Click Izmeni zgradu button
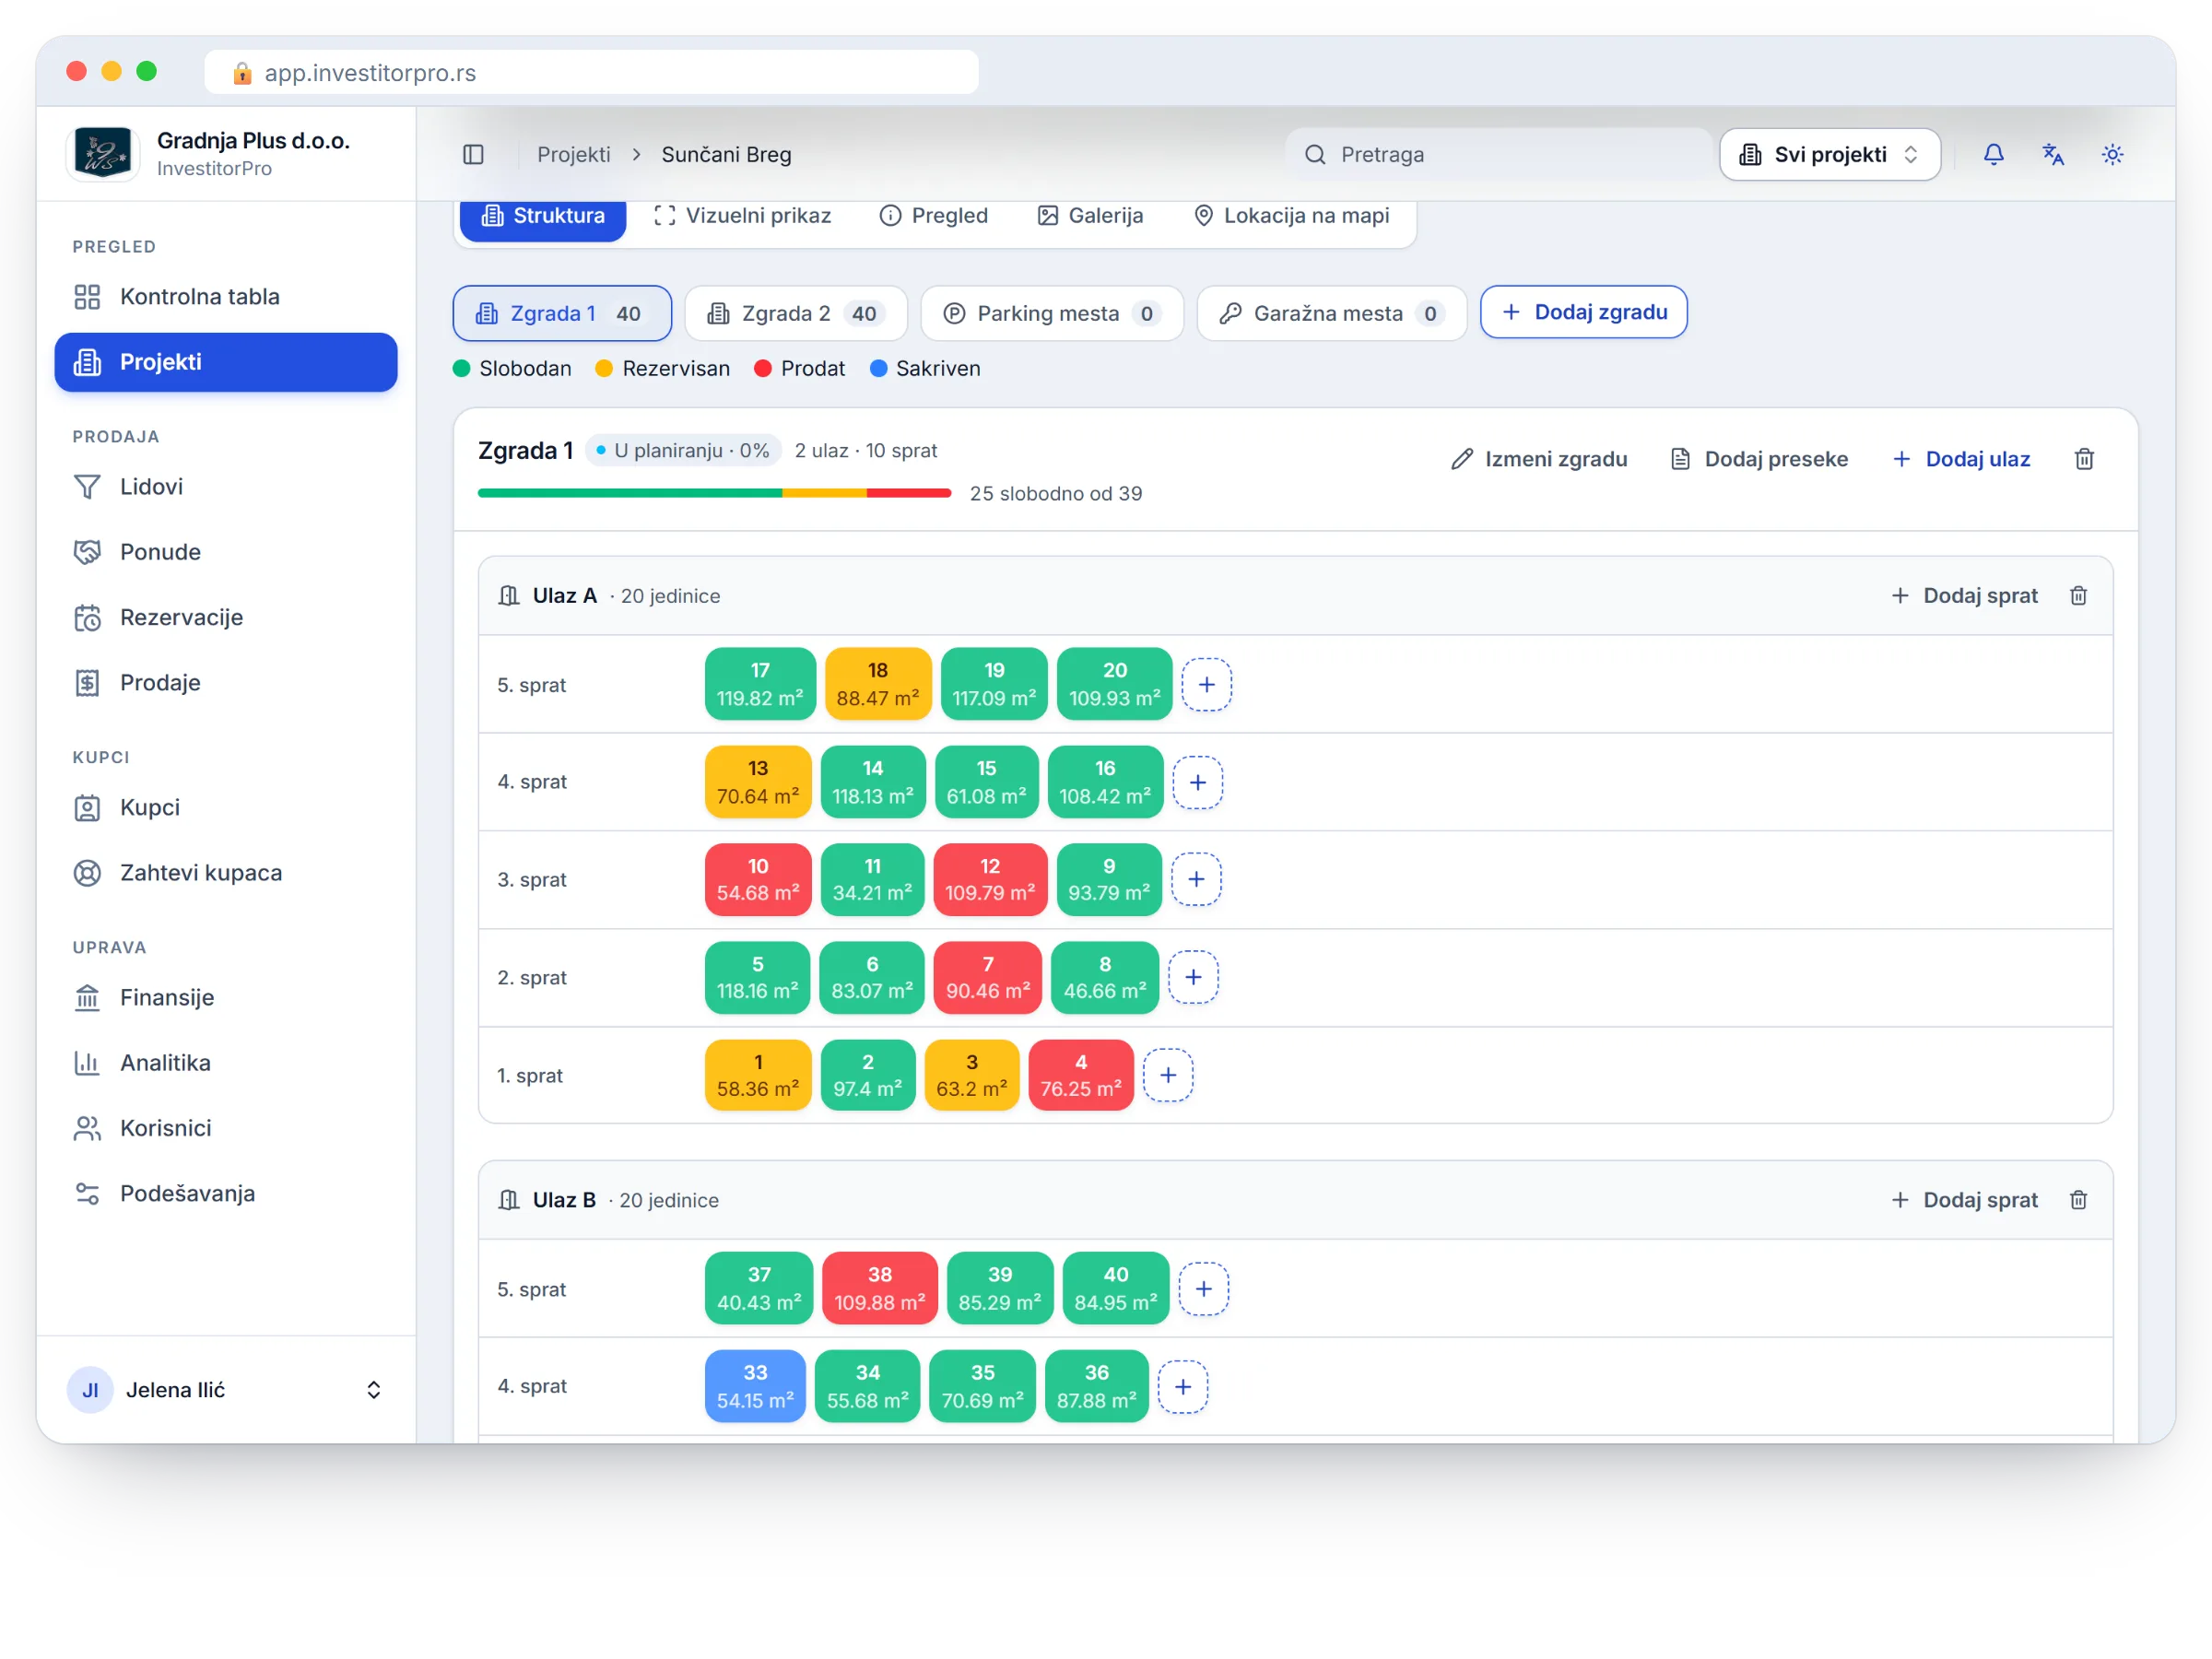Image resolution: width=2212 pixels, height=1659 pixels. (x=1538, y=459)
